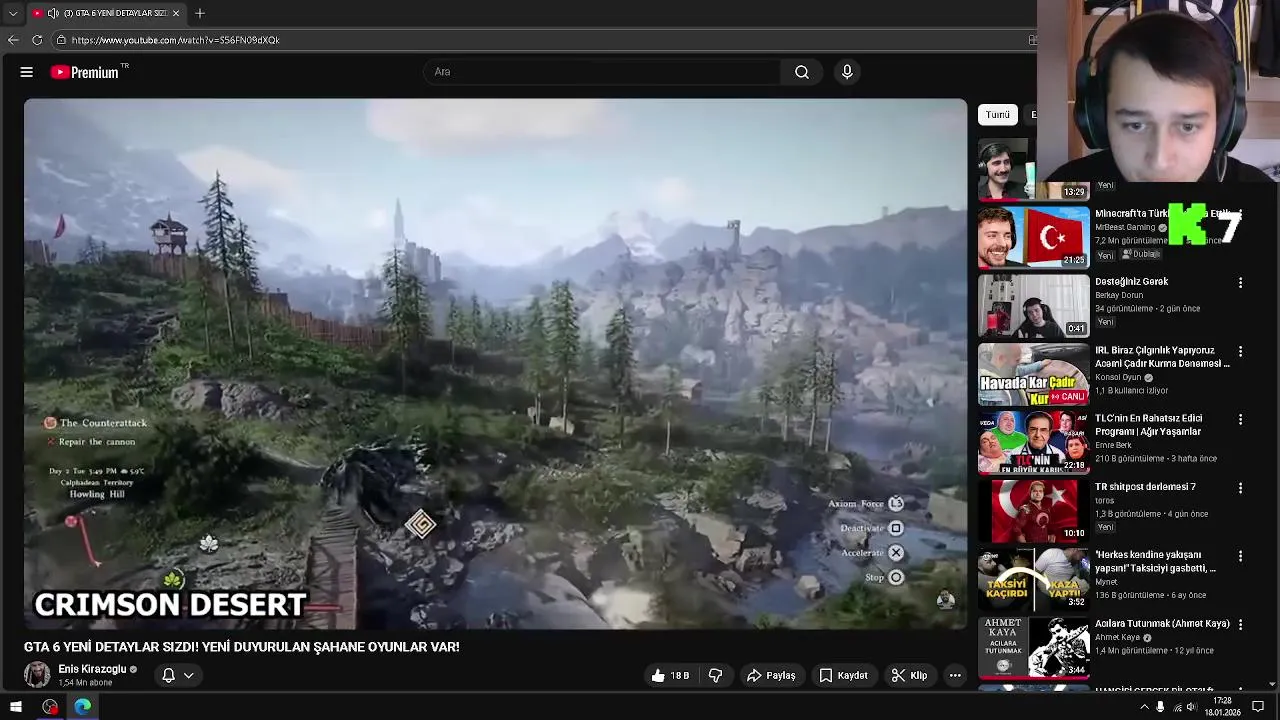Share video with Paylaş button

(x=771, y=676)
